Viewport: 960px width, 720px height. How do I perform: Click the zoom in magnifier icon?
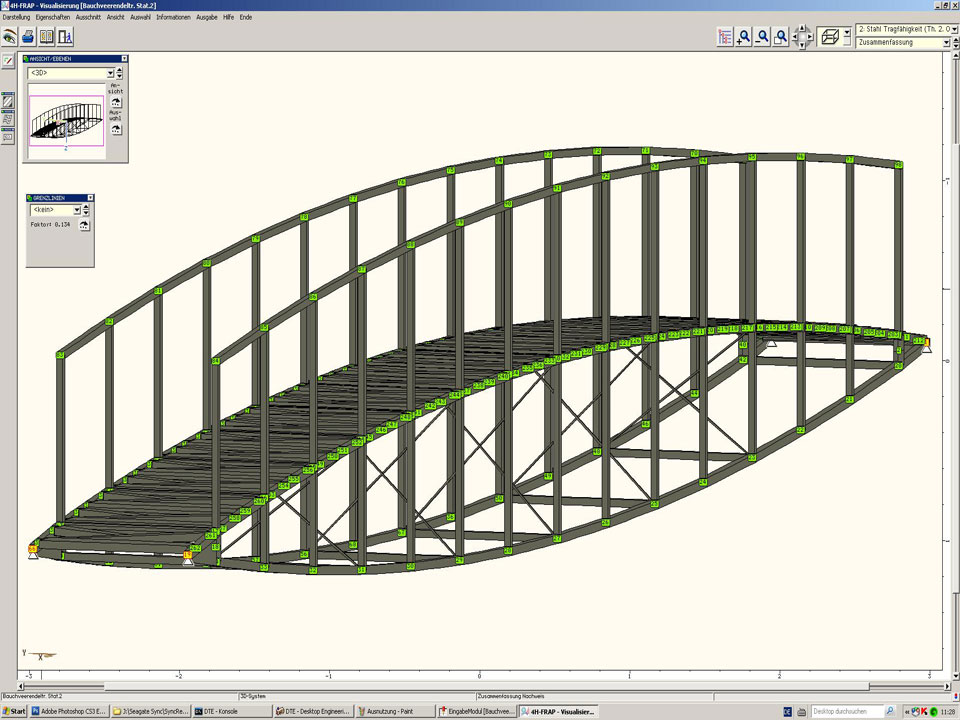(x=743, y=37)
